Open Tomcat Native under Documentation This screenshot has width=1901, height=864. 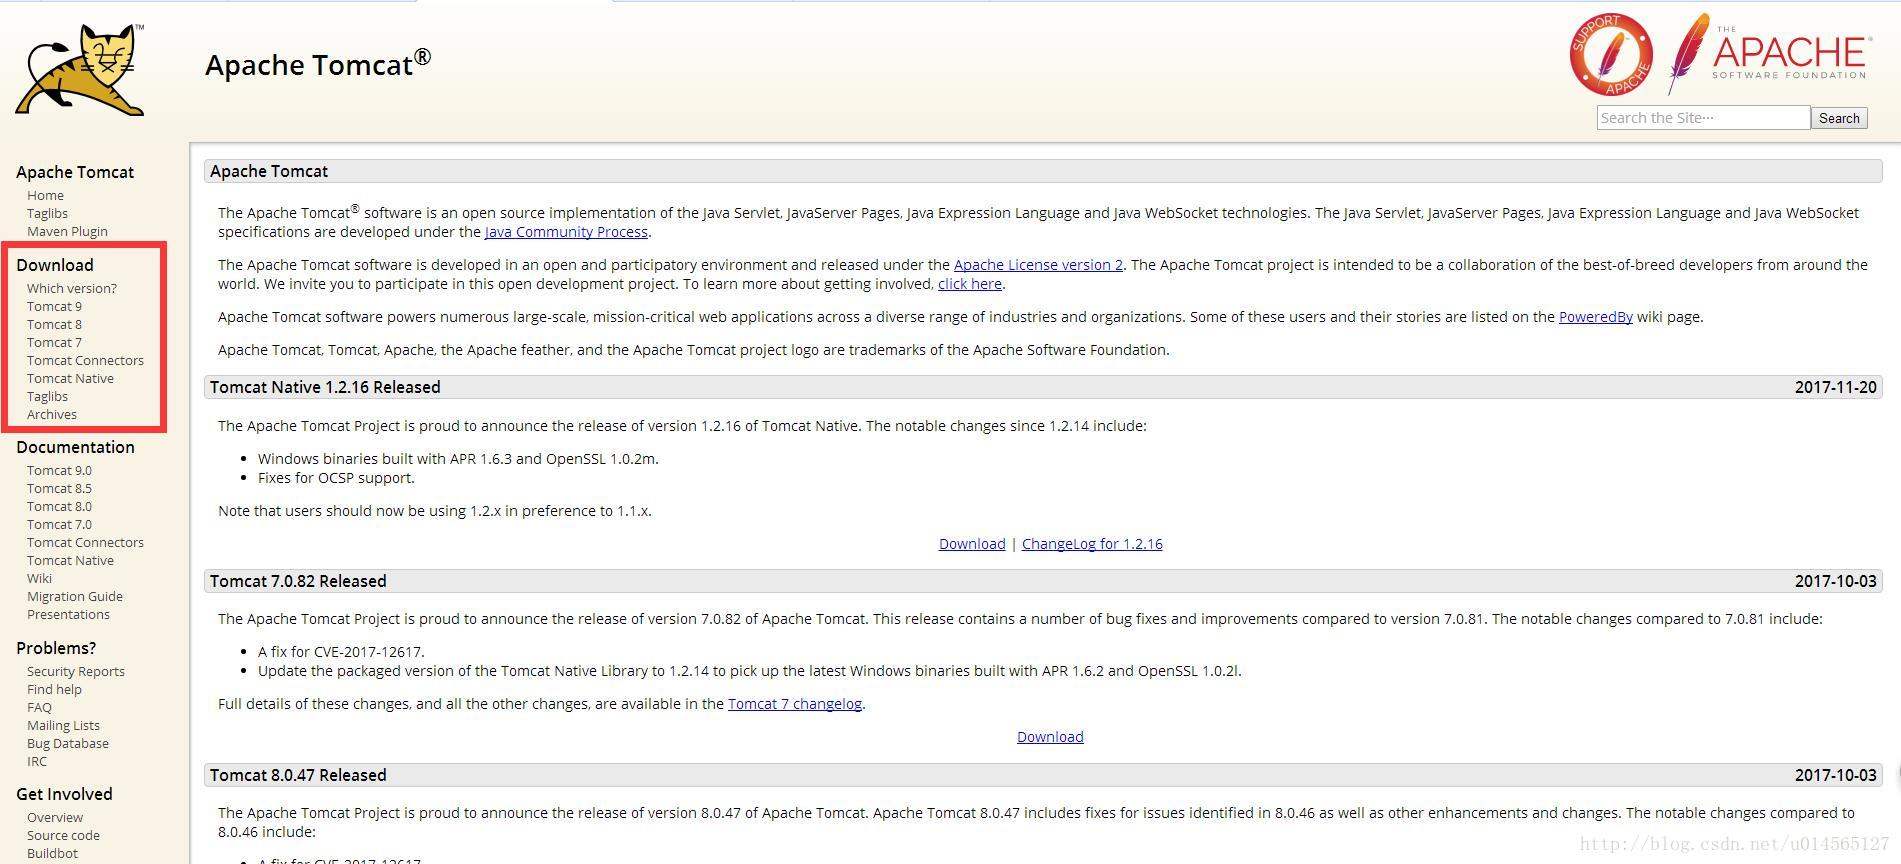click(70, 560)
